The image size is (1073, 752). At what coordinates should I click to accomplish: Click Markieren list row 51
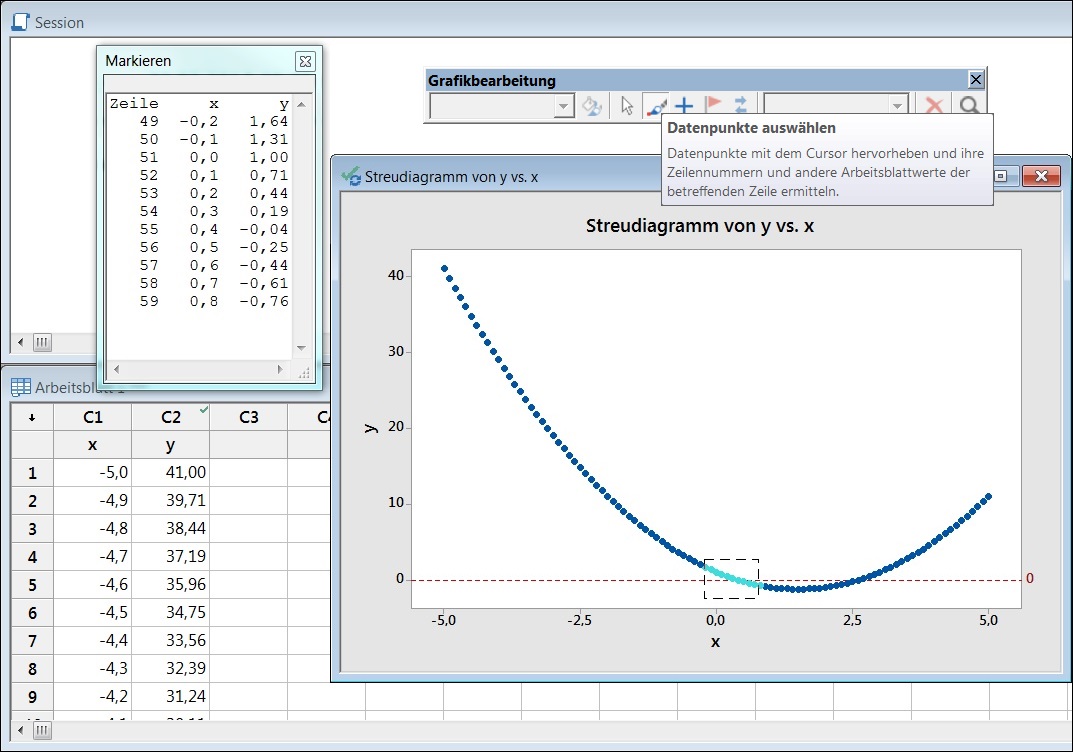(200, 157)
